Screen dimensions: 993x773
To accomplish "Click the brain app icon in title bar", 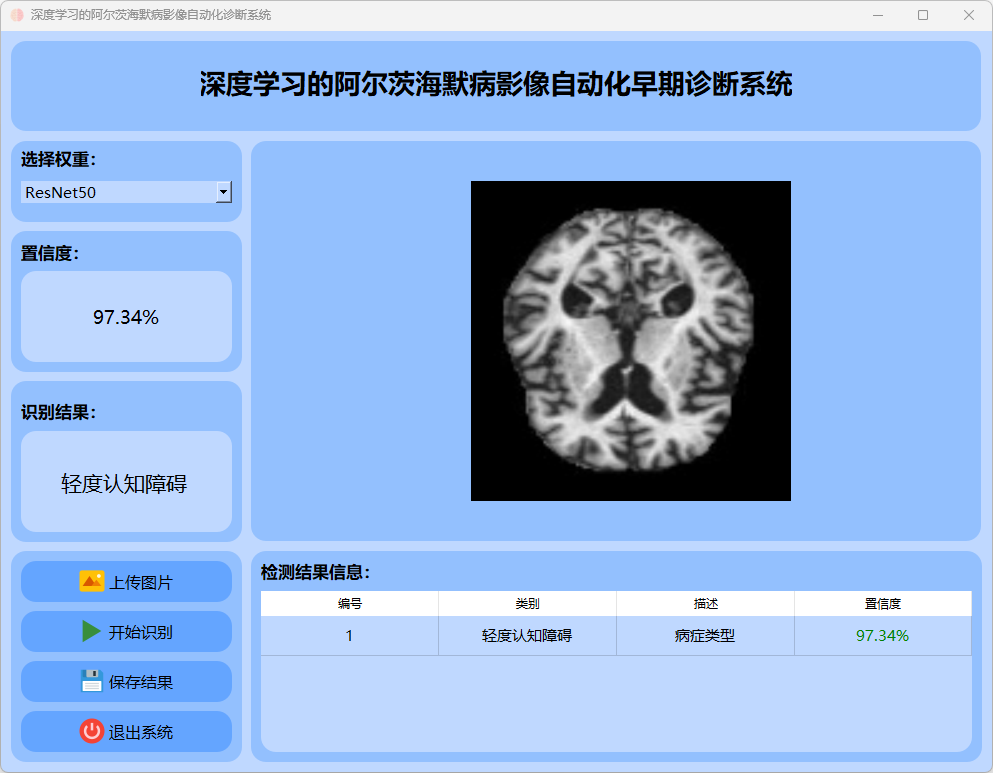I will click(17, 15).
